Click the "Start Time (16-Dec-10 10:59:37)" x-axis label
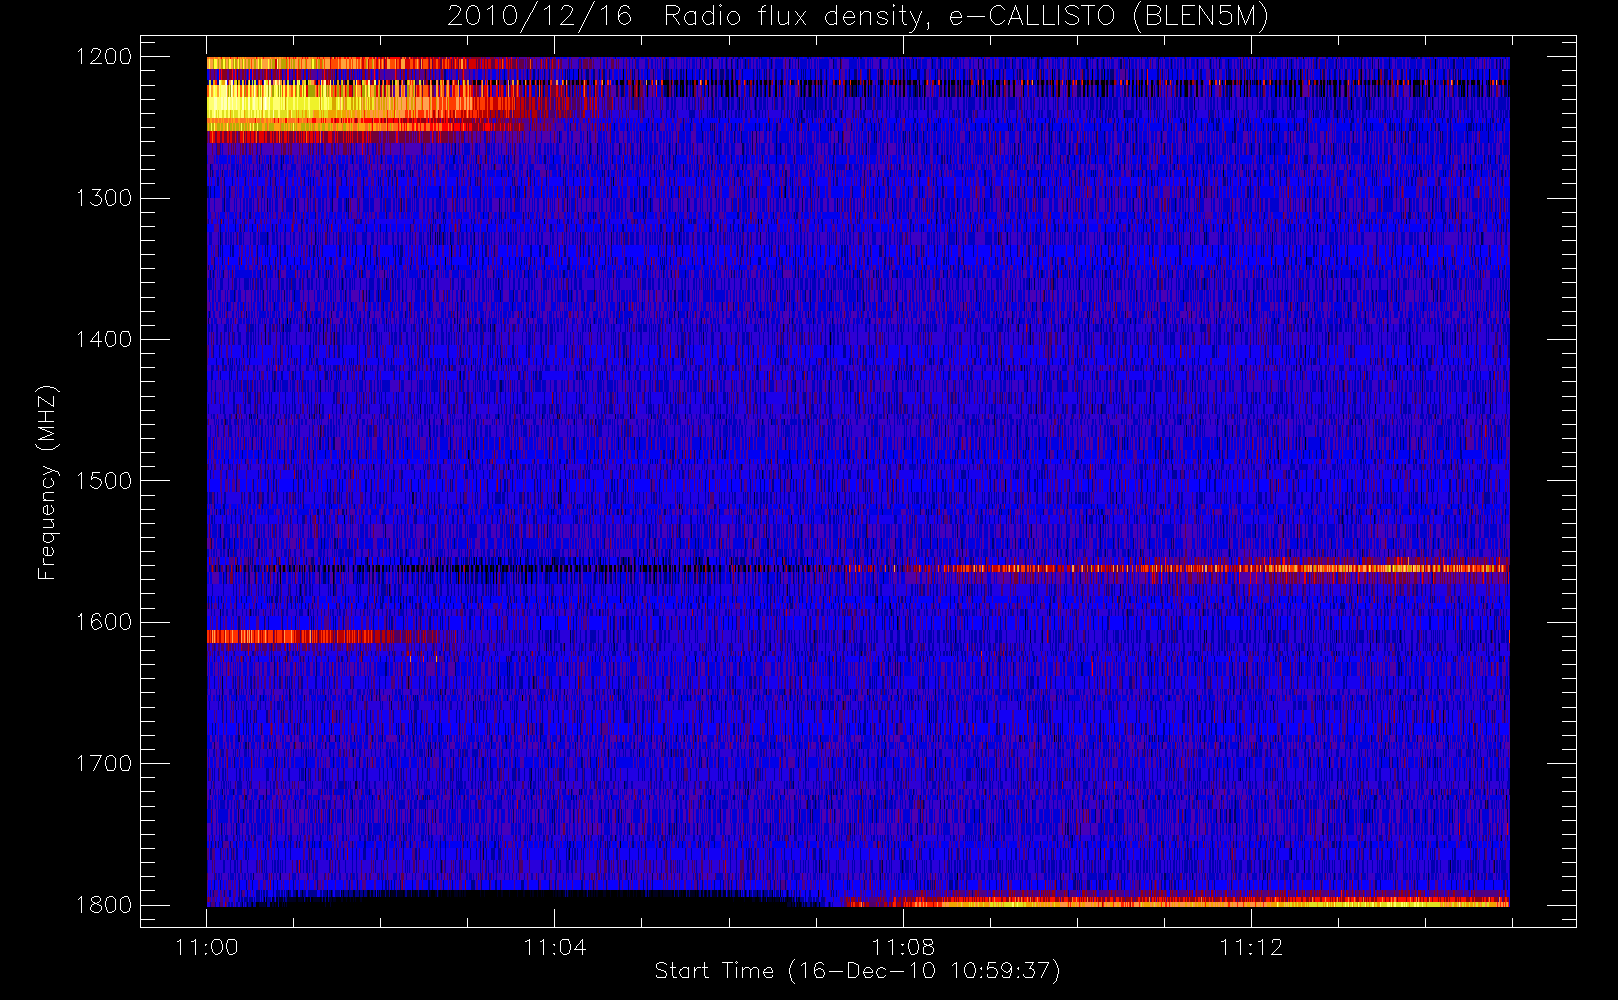Screen dimensions: 1618x1000 857,971
